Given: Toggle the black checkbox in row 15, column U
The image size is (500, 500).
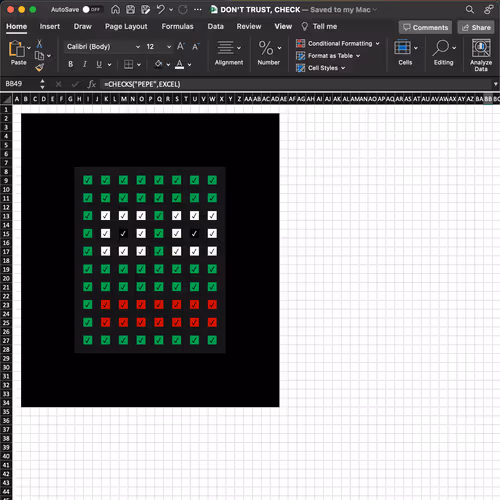Looking at the screenshot, I should click(194, 234).
